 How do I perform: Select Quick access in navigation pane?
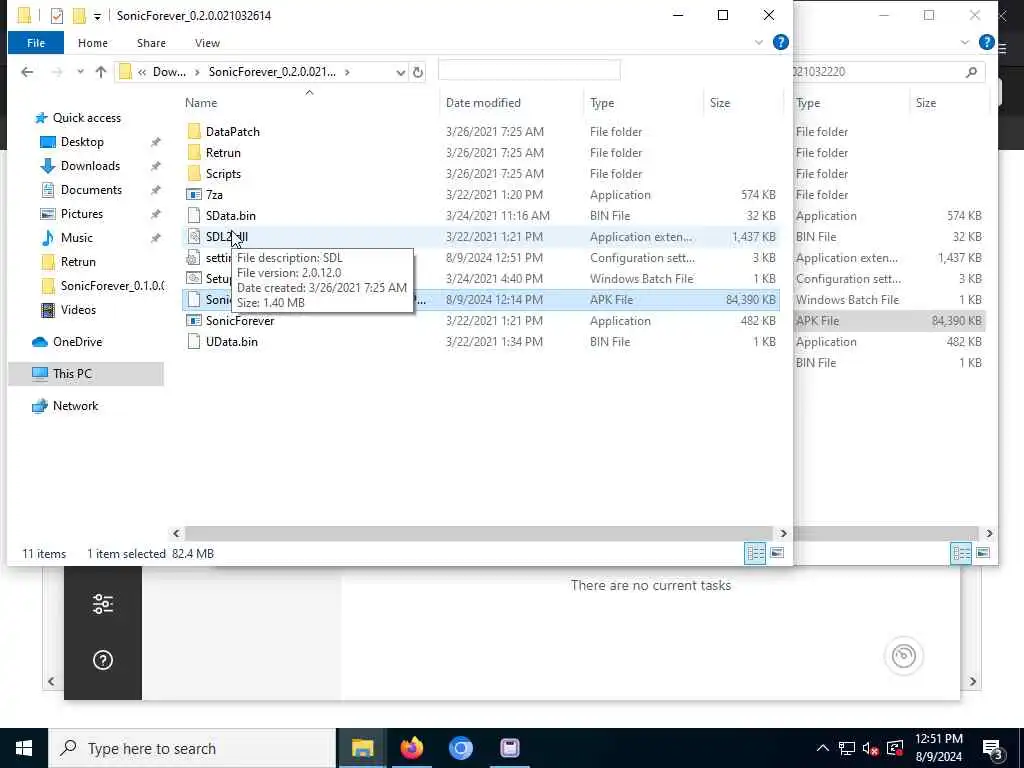(x=86, y=118)
